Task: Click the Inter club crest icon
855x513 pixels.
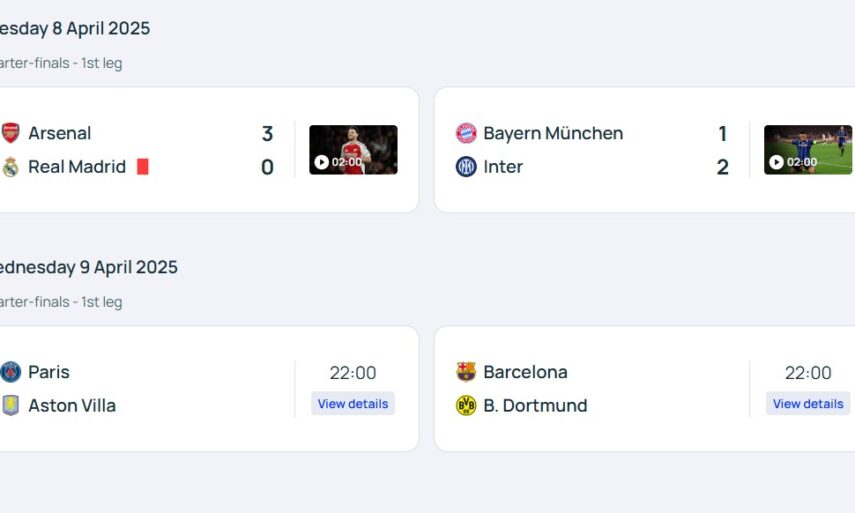Action: pyautogui.click(x=466, y=167)
